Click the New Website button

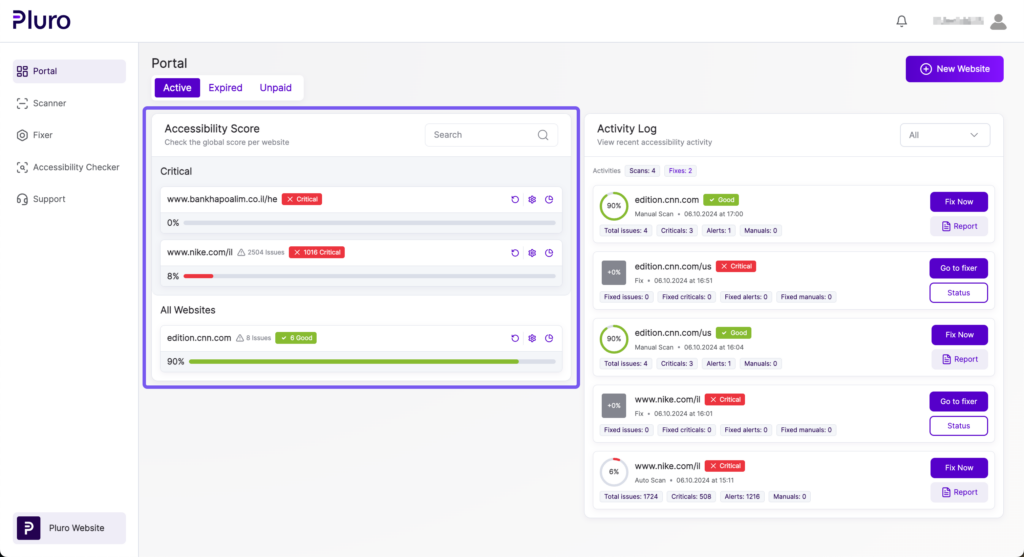pos(954,69)
